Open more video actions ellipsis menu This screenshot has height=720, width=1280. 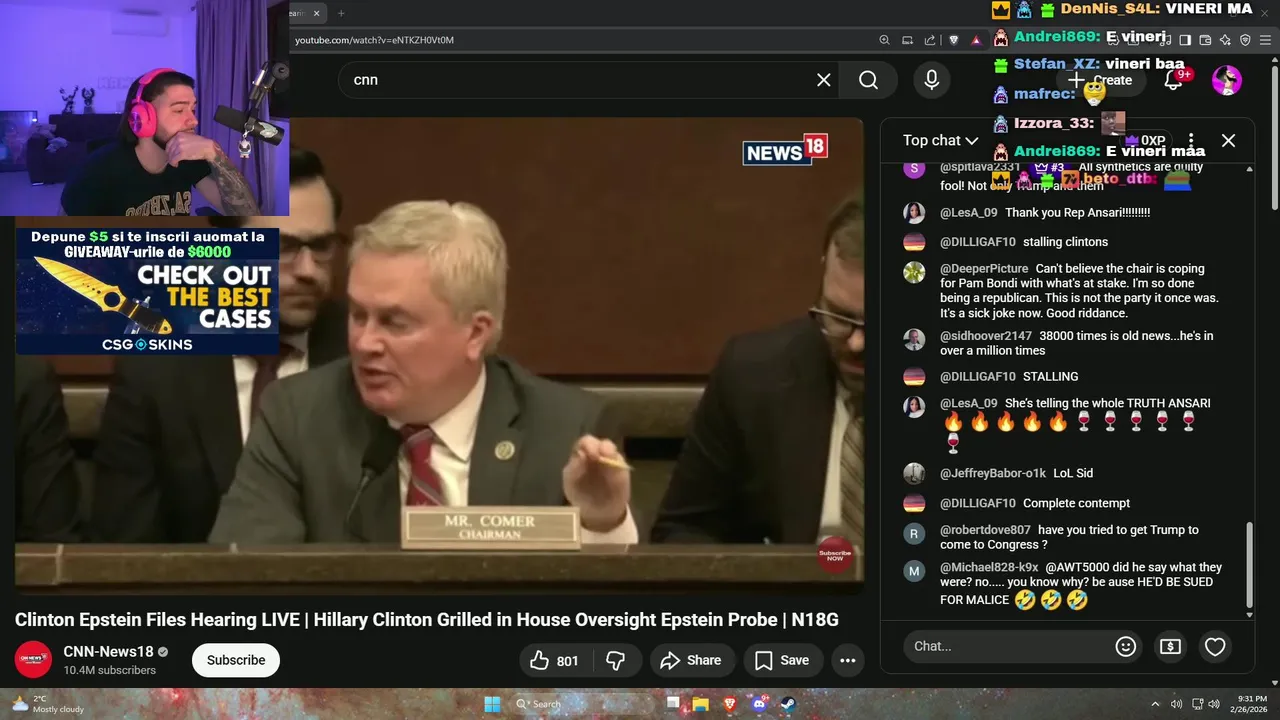[847, 660]
